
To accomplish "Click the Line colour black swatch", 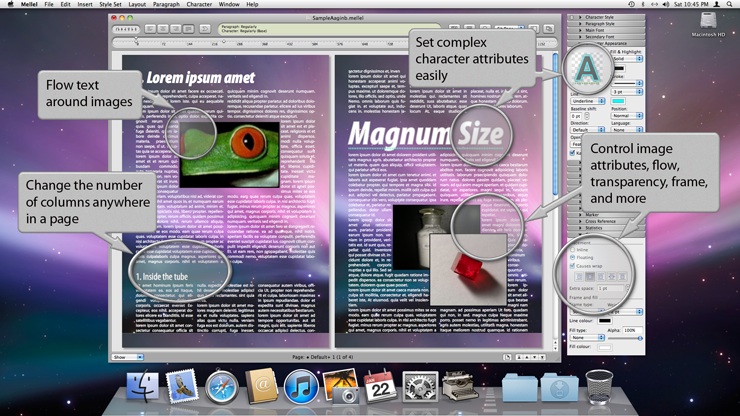I will tap(605, 320).
